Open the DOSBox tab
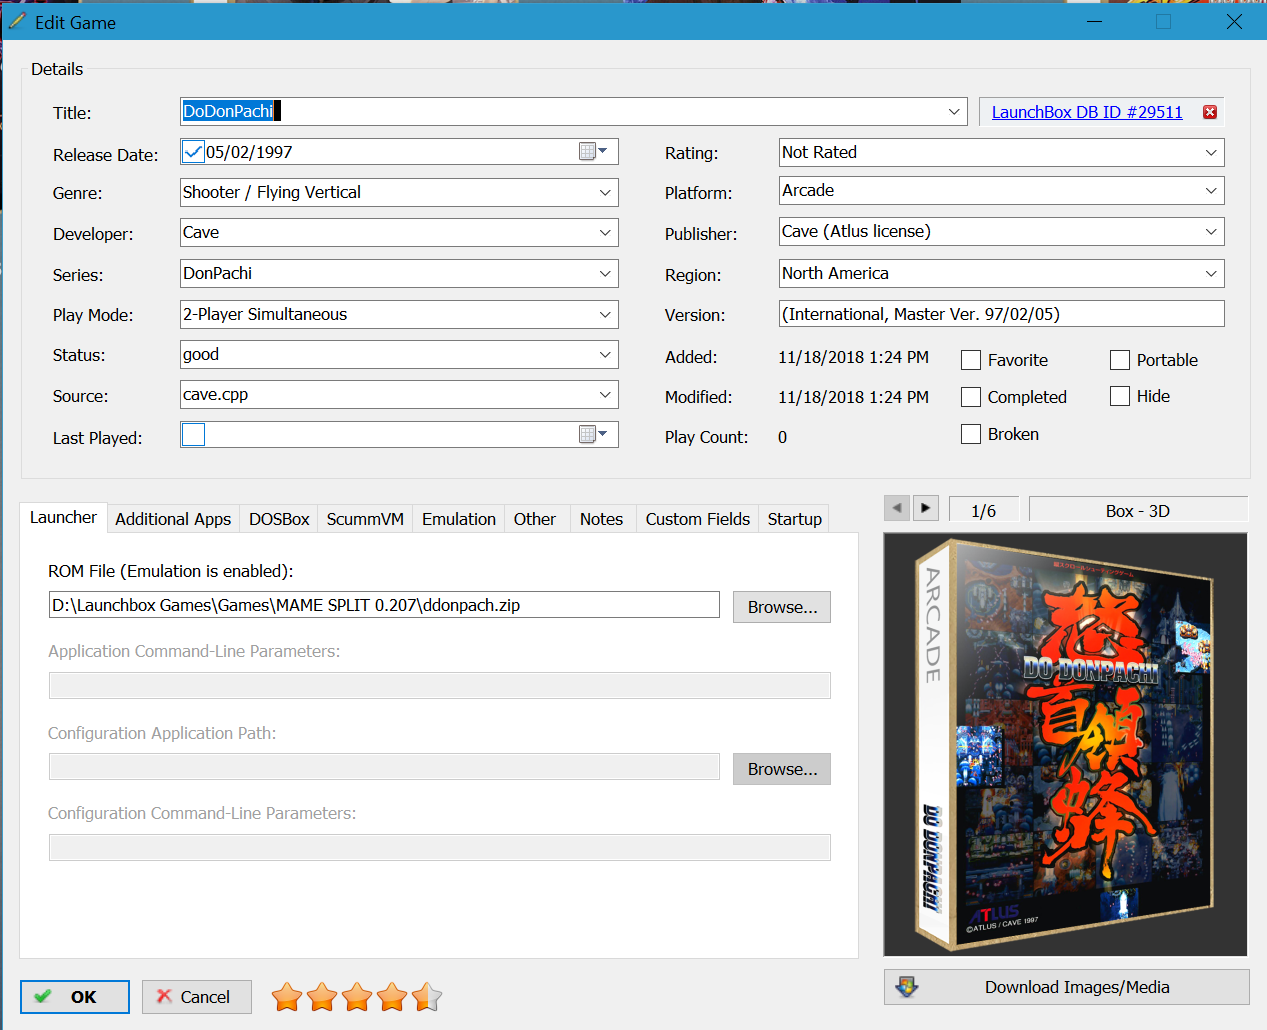Viewport: 1267px width, 1030px height. (279, 519)
